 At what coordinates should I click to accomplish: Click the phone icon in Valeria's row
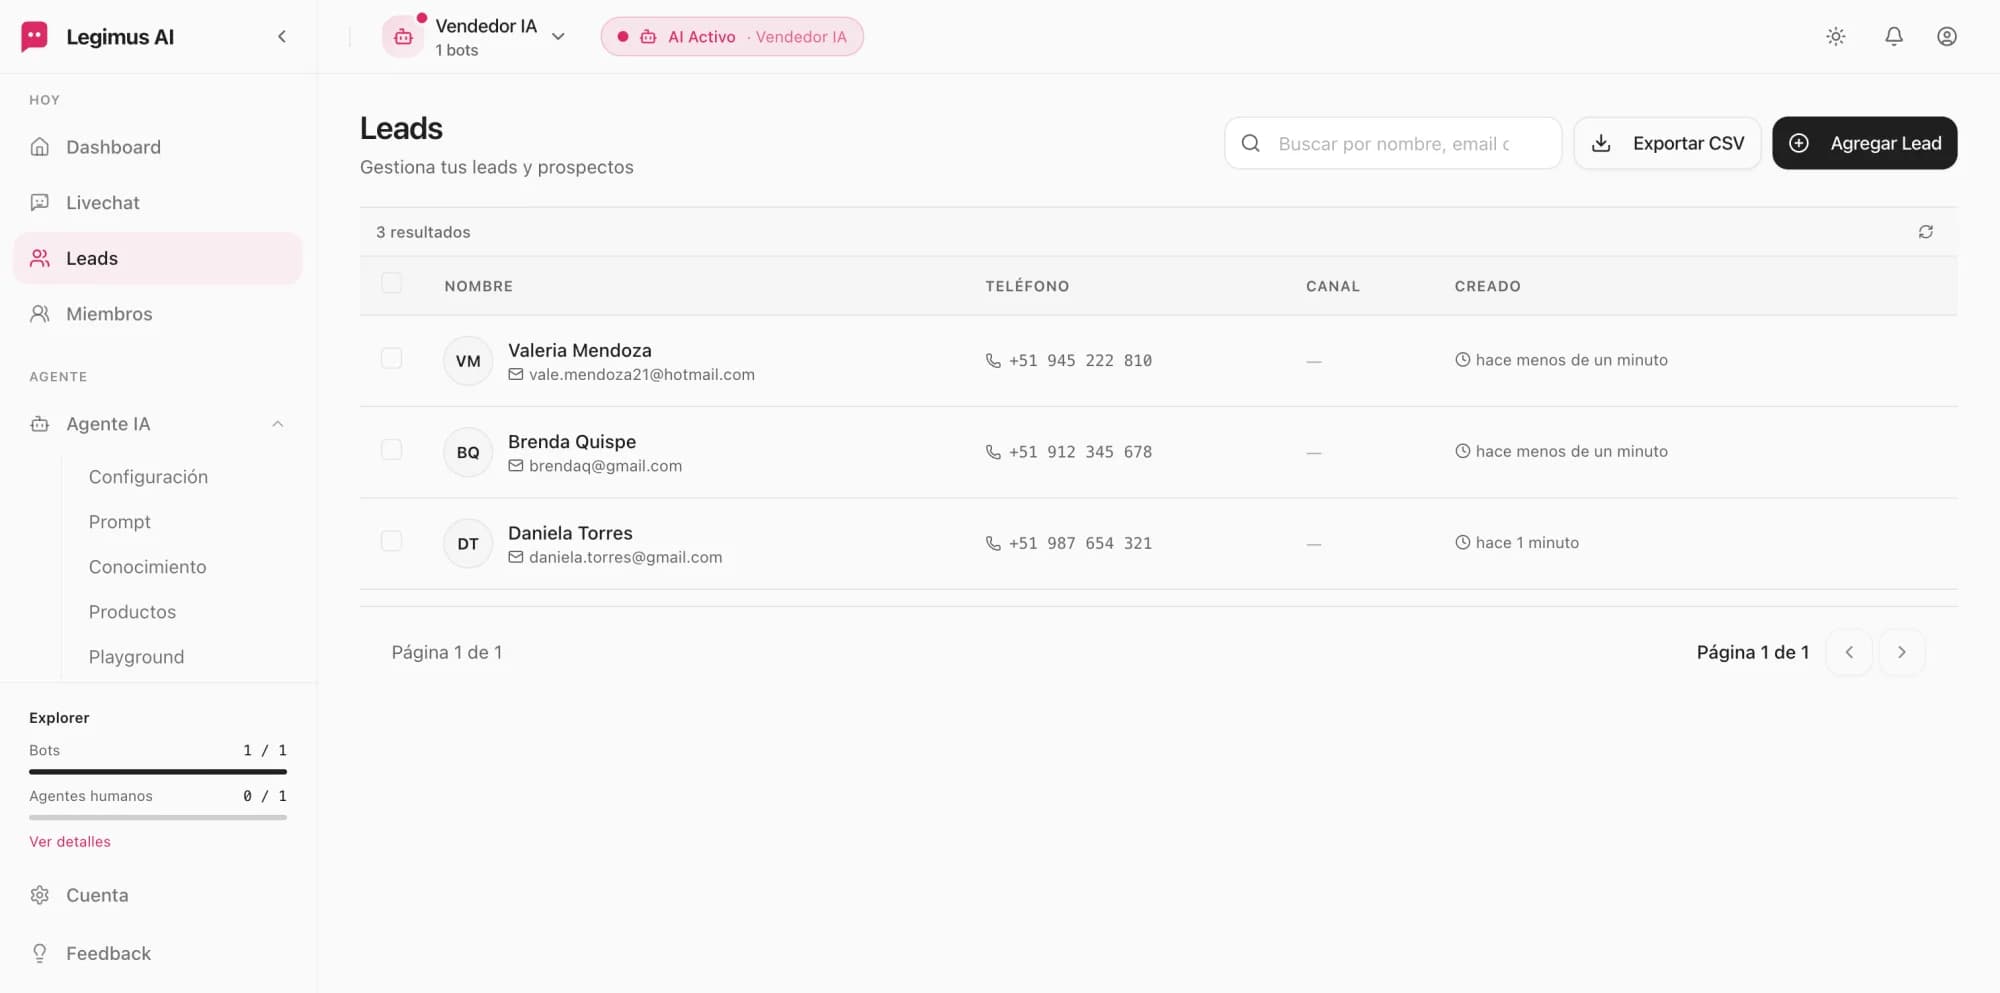point(993,360)
